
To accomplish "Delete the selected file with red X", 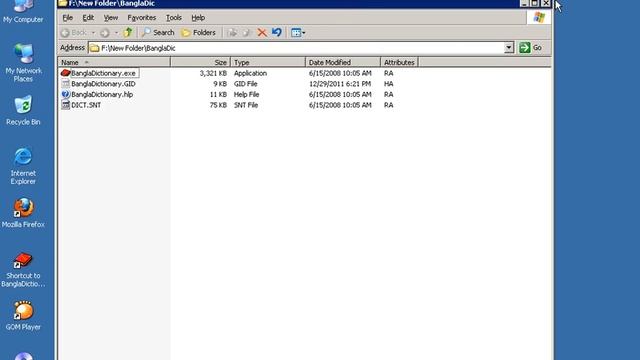I will click(262, 33).
